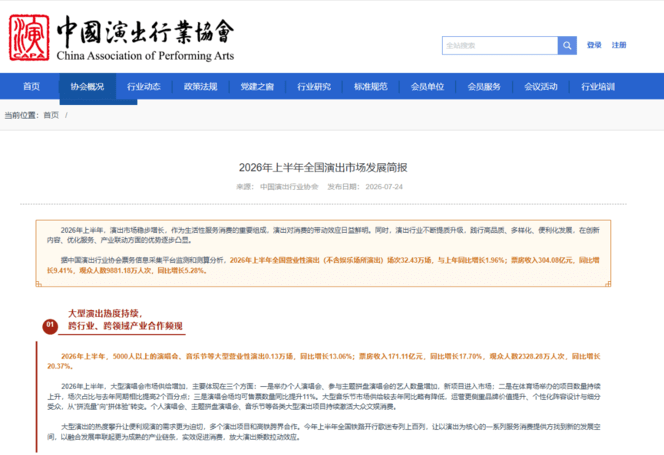This screenshot has height=455, width=664.
Task: Click the red 01 section badge
Action: tap(50, 326)
